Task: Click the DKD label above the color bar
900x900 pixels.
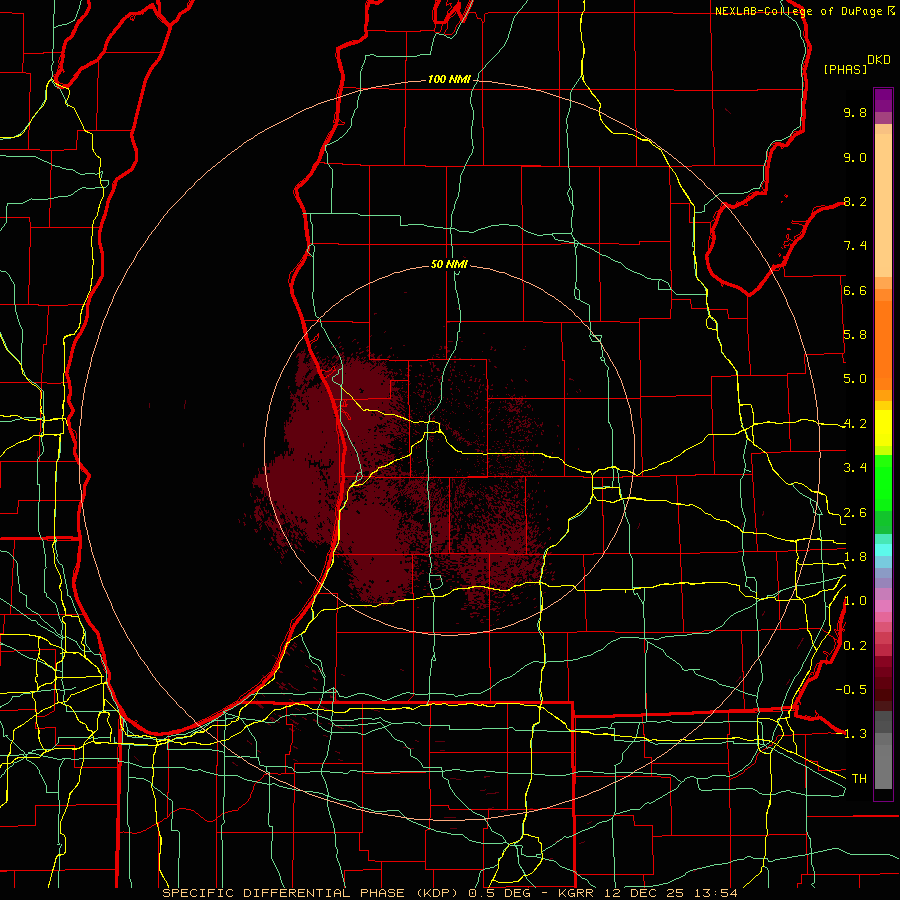Action: point(879,60)
